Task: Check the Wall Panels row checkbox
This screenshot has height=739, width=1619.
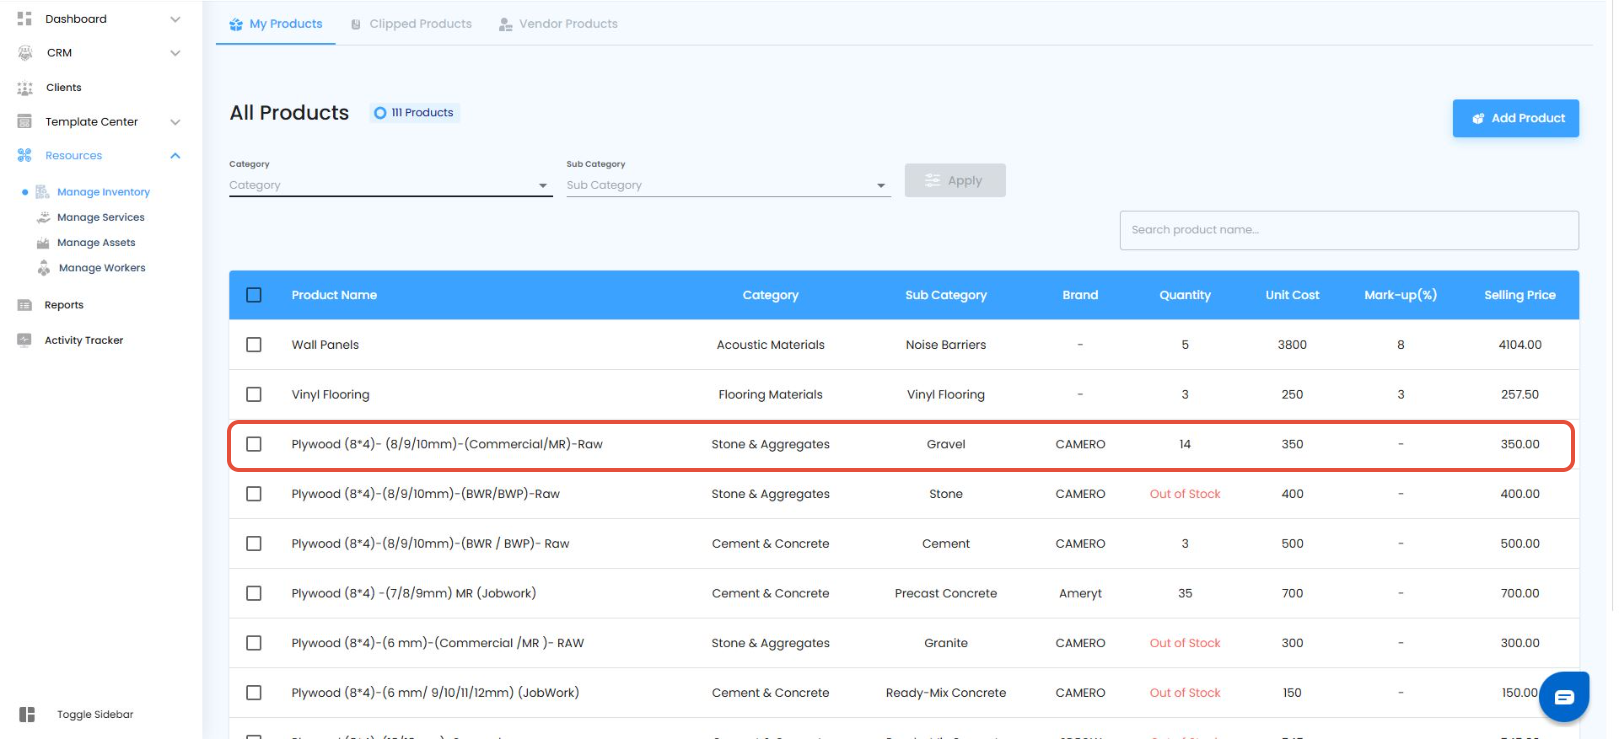Action: click(x=254, y=345)
